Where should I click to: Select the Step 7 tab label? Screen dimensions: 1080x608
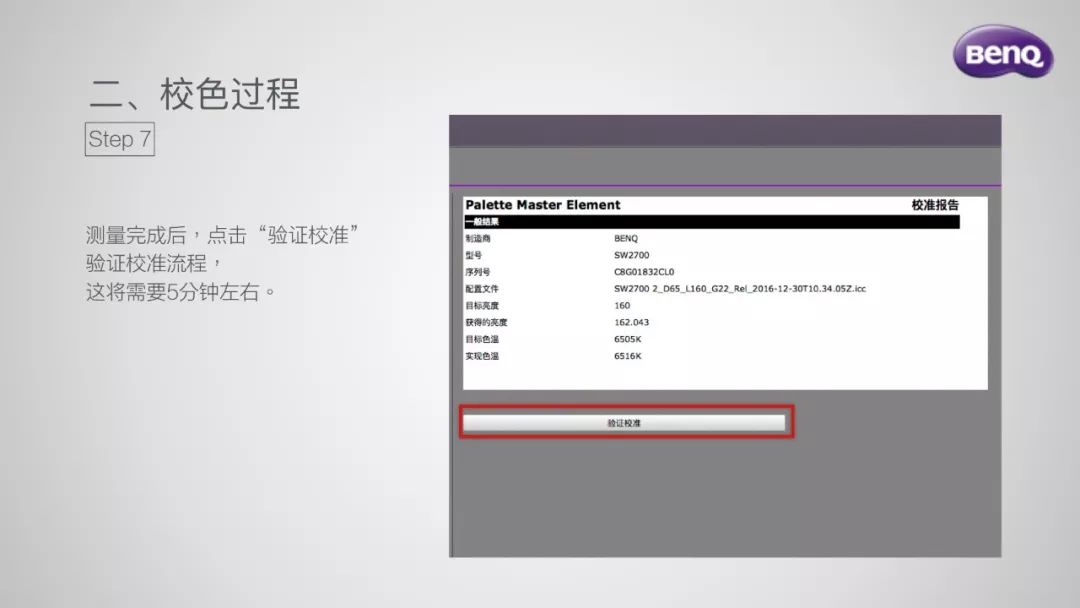tap(118, 140)
